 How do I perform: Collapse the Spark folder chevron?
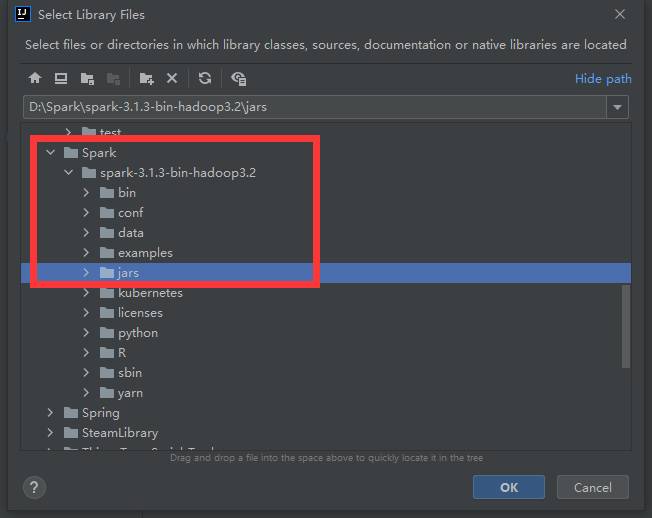point(50,153)
